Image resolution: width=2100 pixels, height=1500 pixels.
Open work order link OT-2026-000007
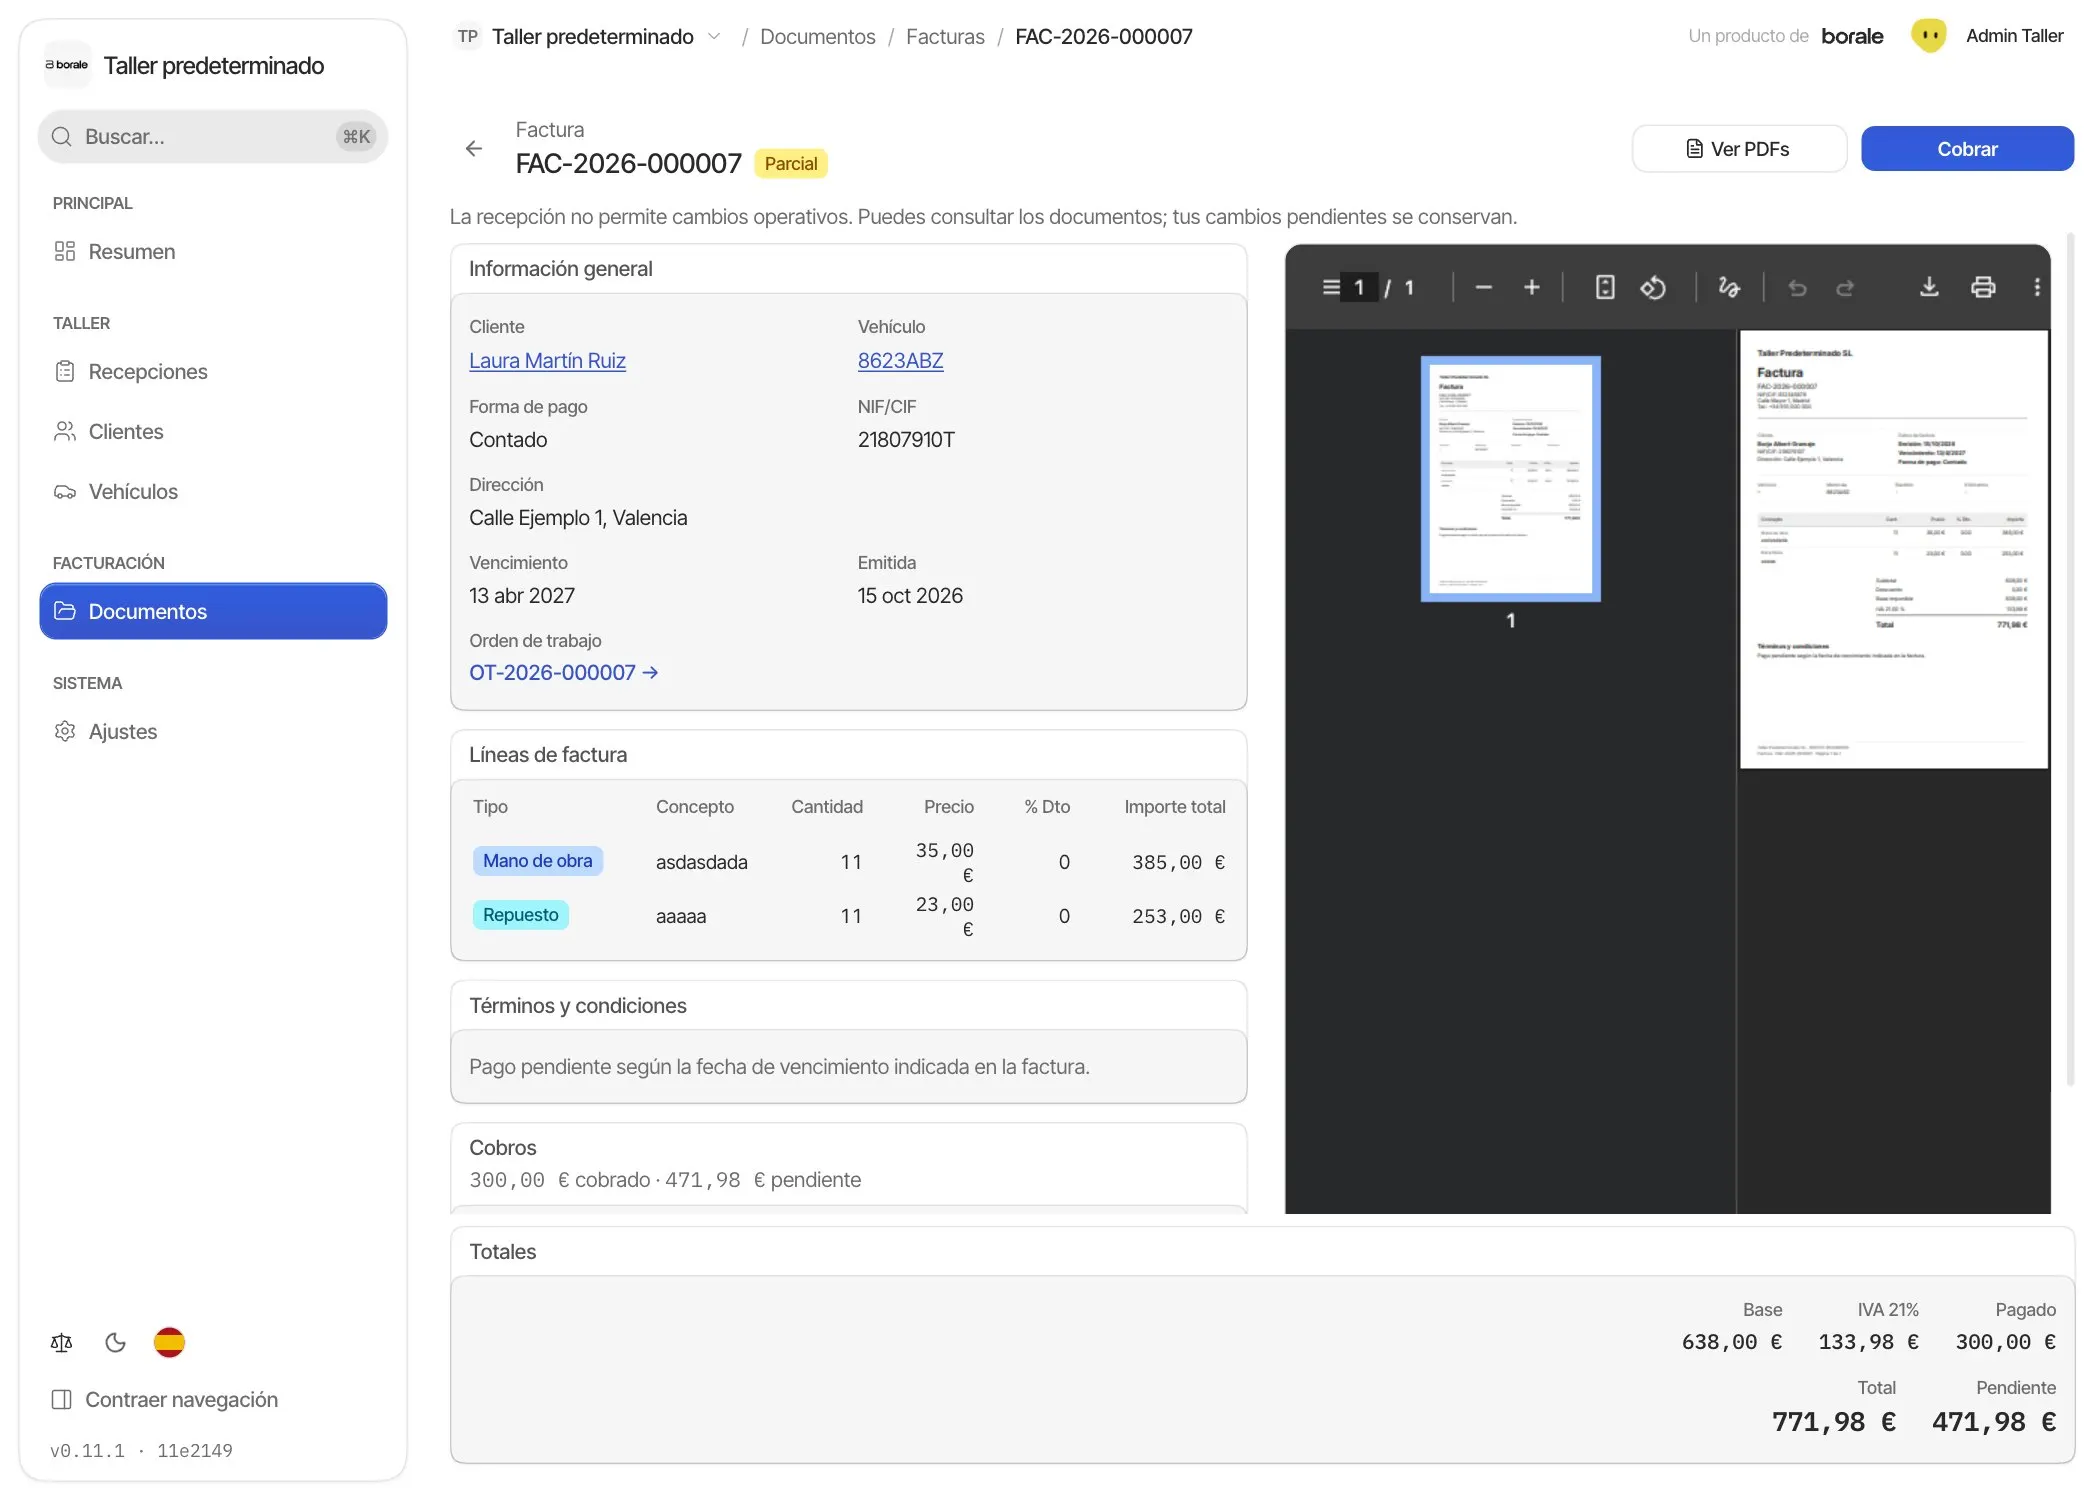(x=564, y=673)
